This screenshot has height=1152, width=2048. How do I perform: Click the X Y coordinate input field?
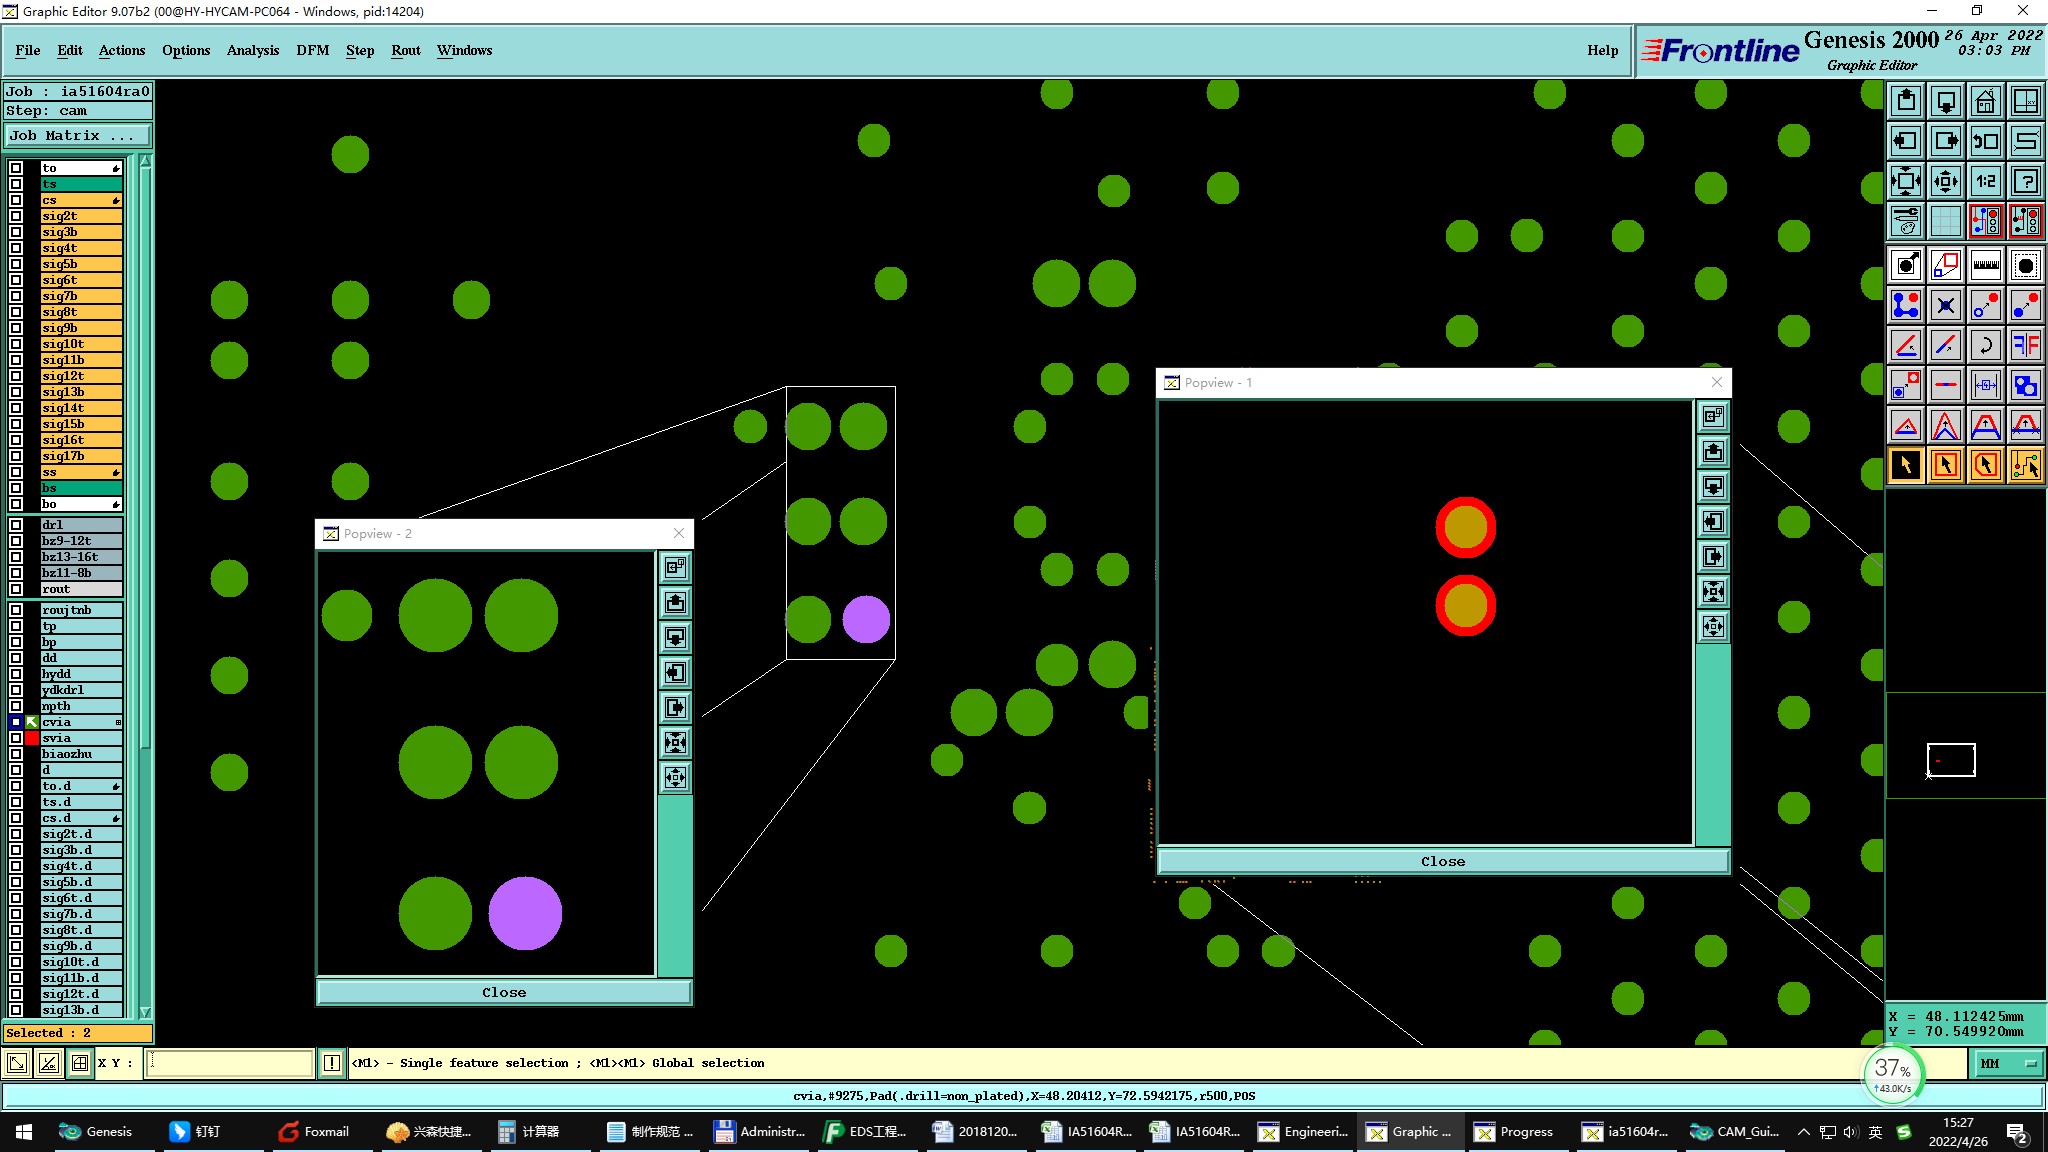[x=230, y=1063]
